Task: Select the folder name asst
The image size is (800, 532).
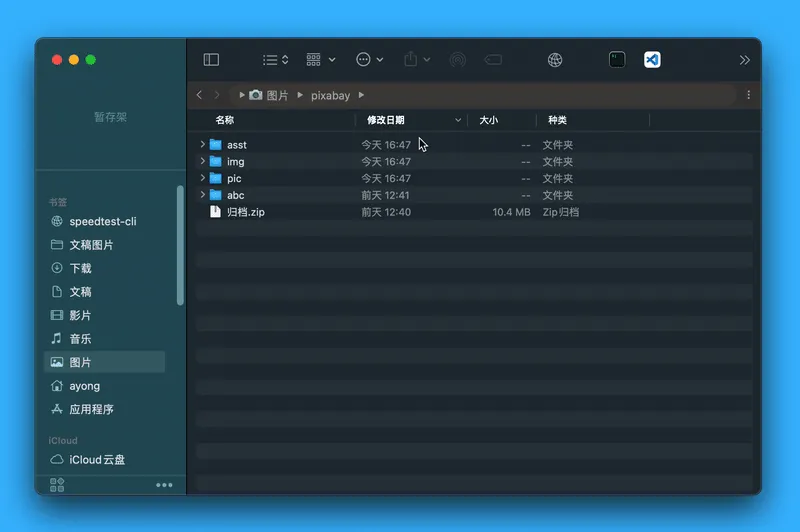Action: (237, 145)
